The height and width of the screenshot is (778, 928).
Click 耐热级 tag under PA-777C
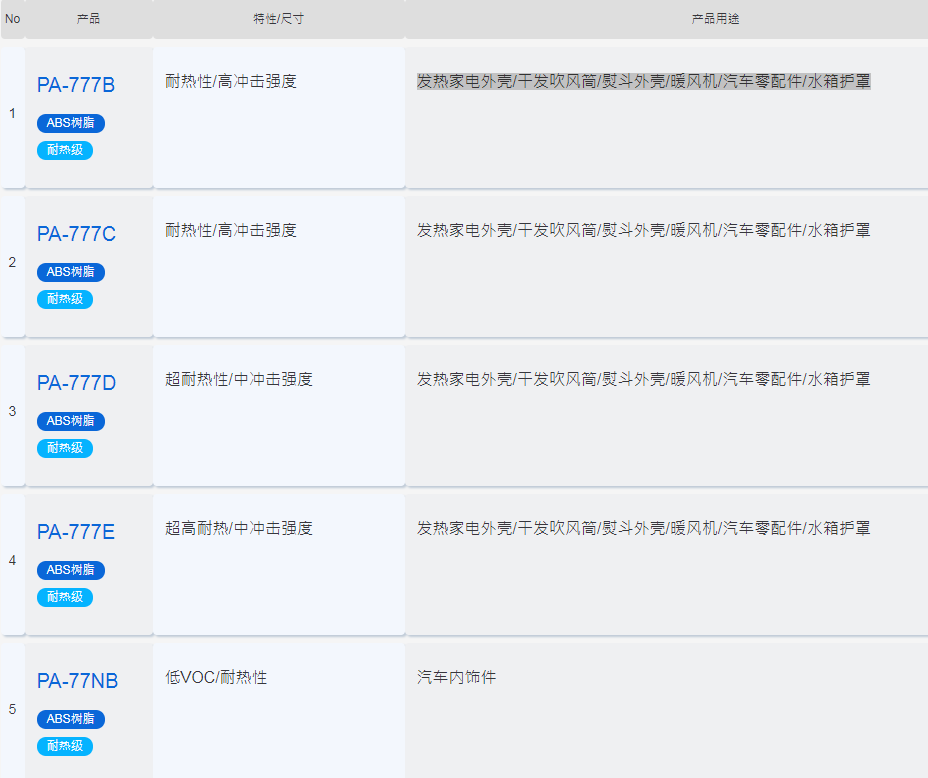(x=65, y=299)
